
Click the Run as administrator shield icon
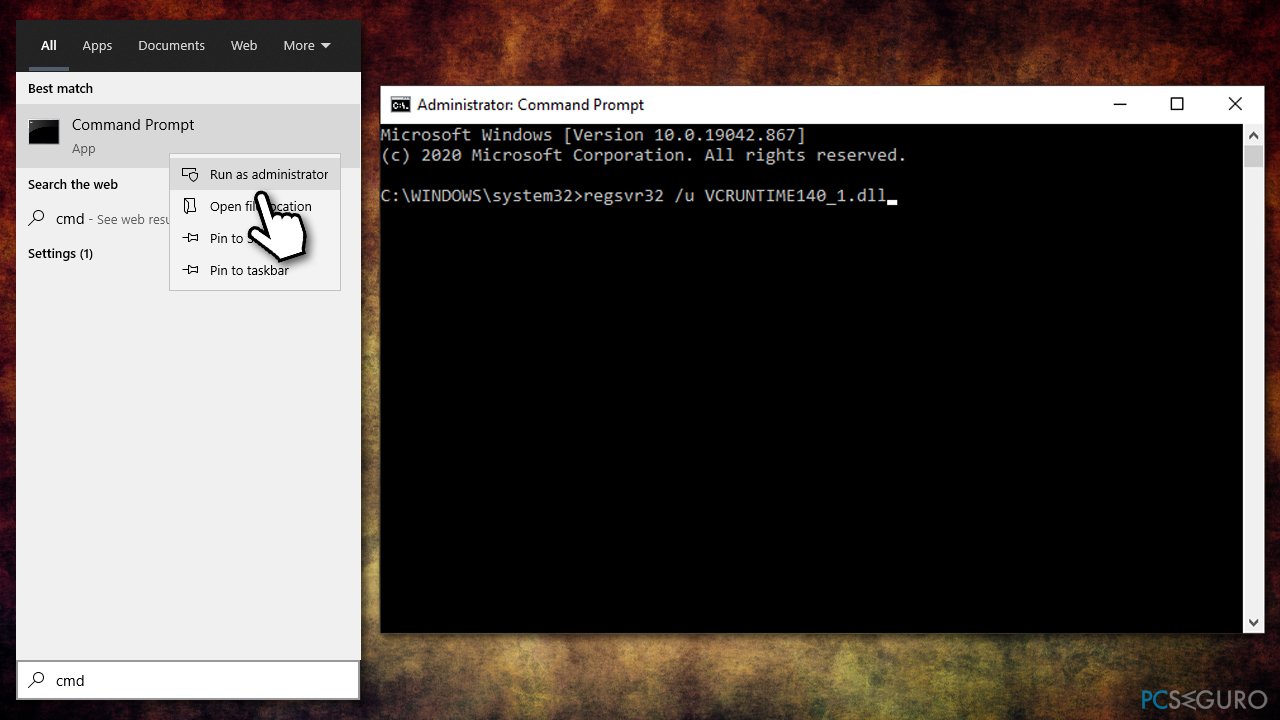tap(189, 175)
